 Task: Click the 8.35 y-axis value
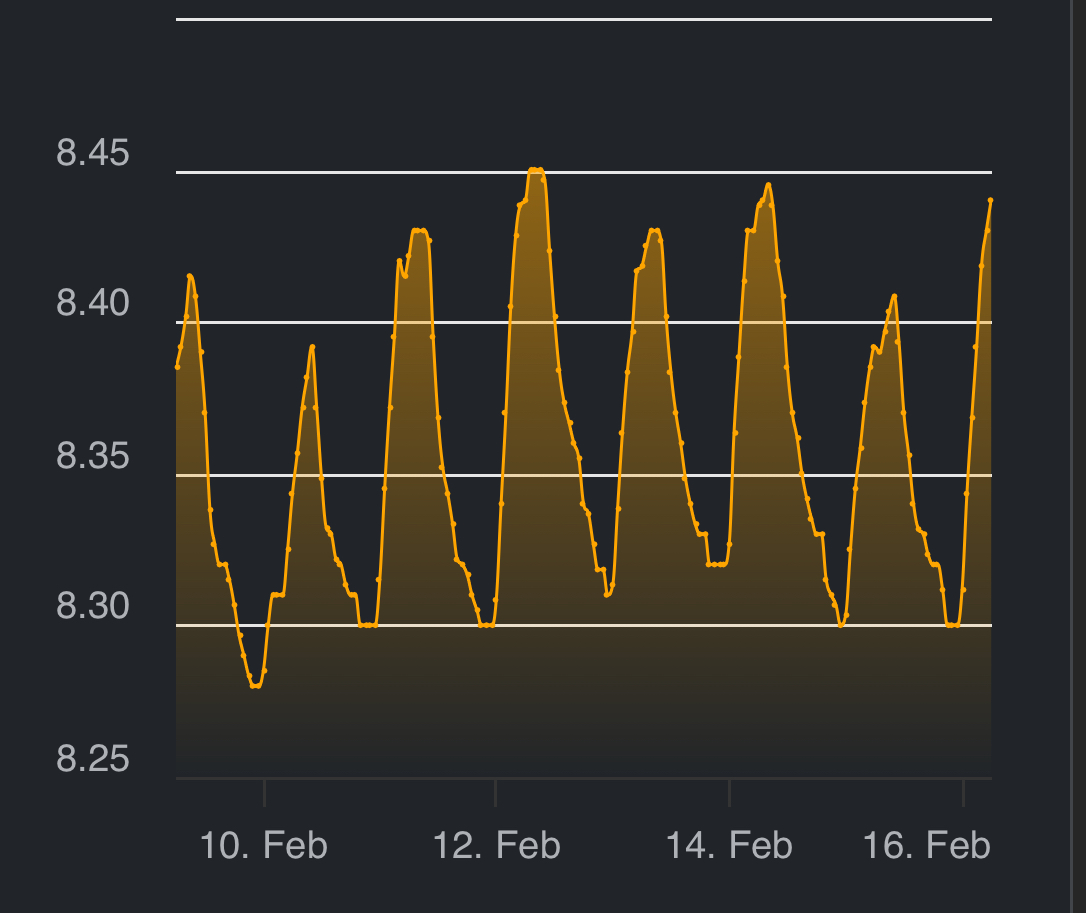tap(93, 456)
